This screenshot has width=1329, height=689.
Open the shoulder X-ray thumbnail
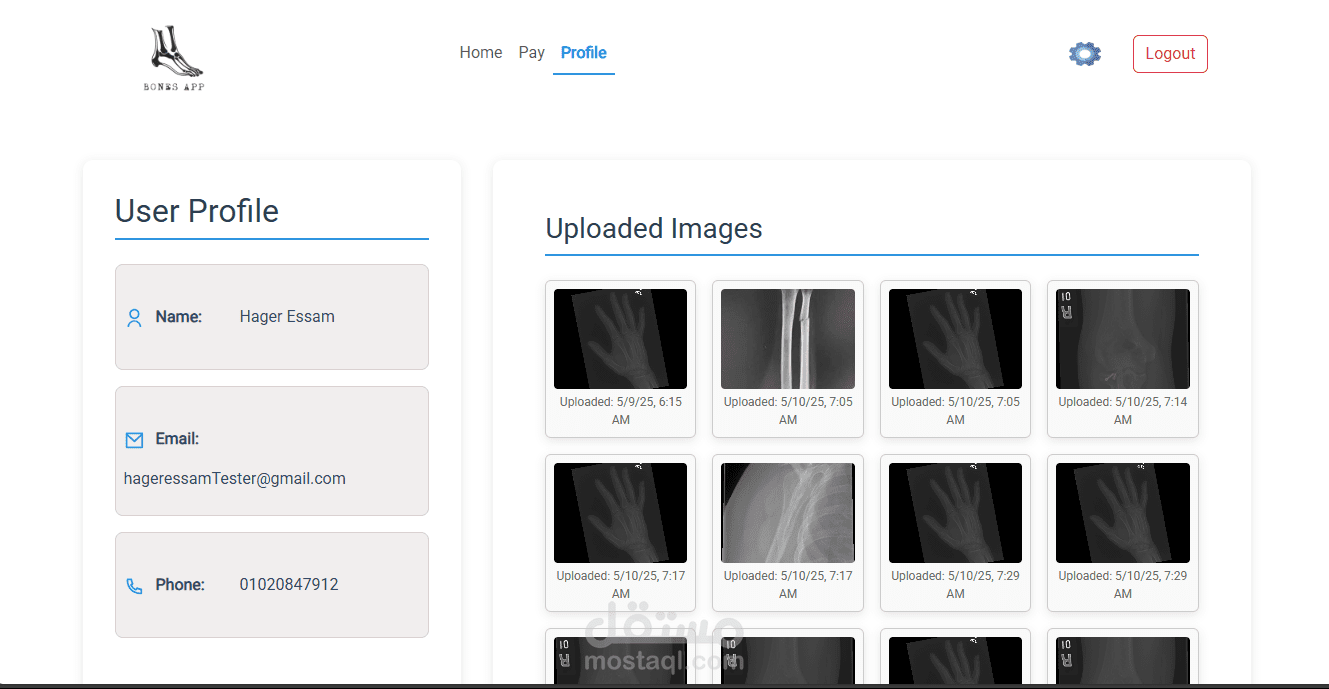[788, 513]
